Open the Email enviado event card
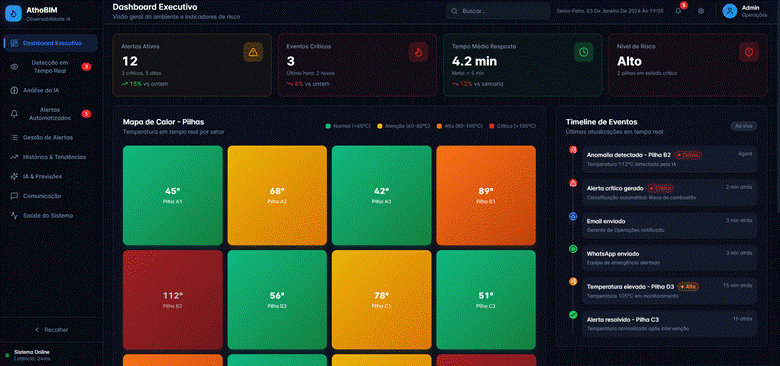Viewport: 780px width, 366px height. click(670, 225)
